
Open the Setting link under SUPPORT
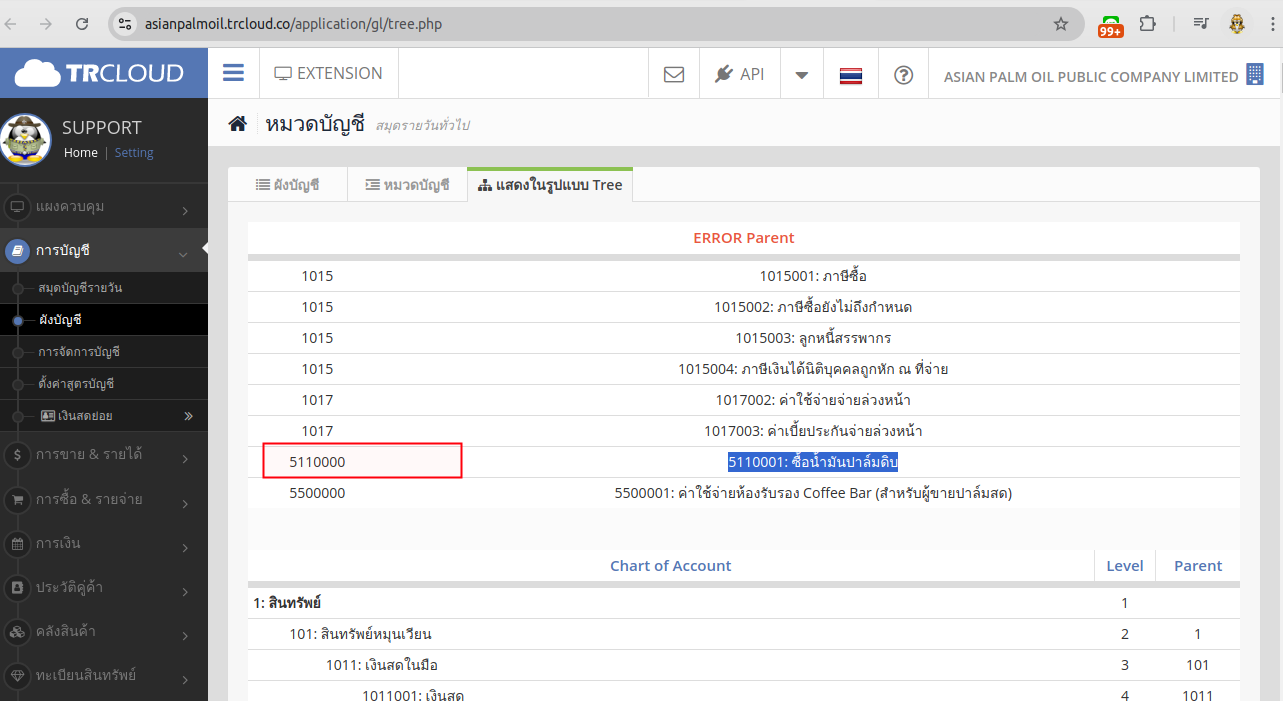coord(134,153)
